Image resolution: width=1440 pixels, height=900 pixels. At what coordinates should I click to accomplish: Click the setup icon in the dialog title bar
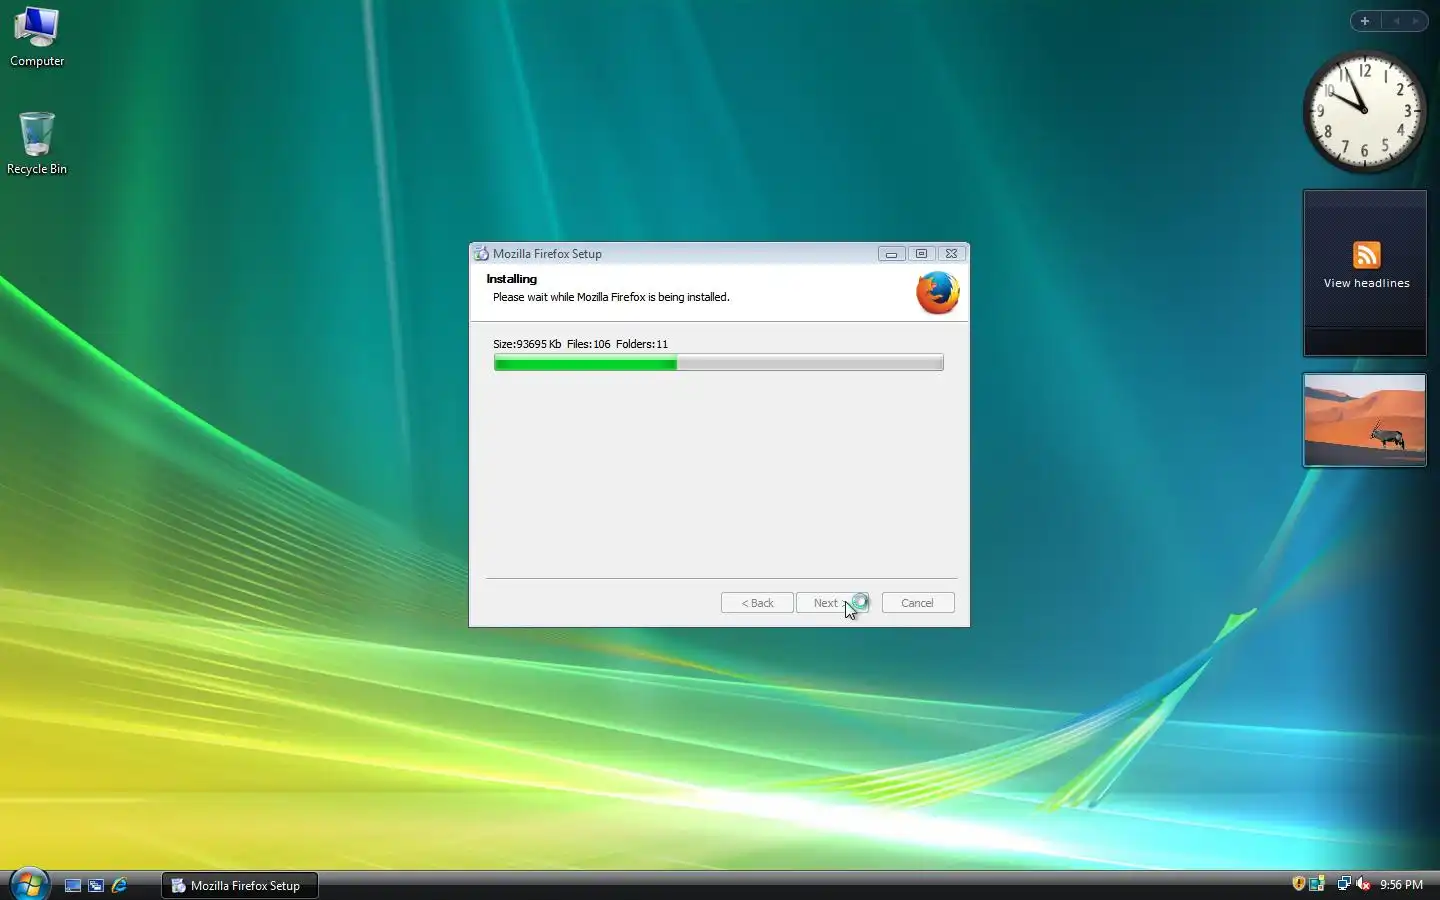(481, 253)
